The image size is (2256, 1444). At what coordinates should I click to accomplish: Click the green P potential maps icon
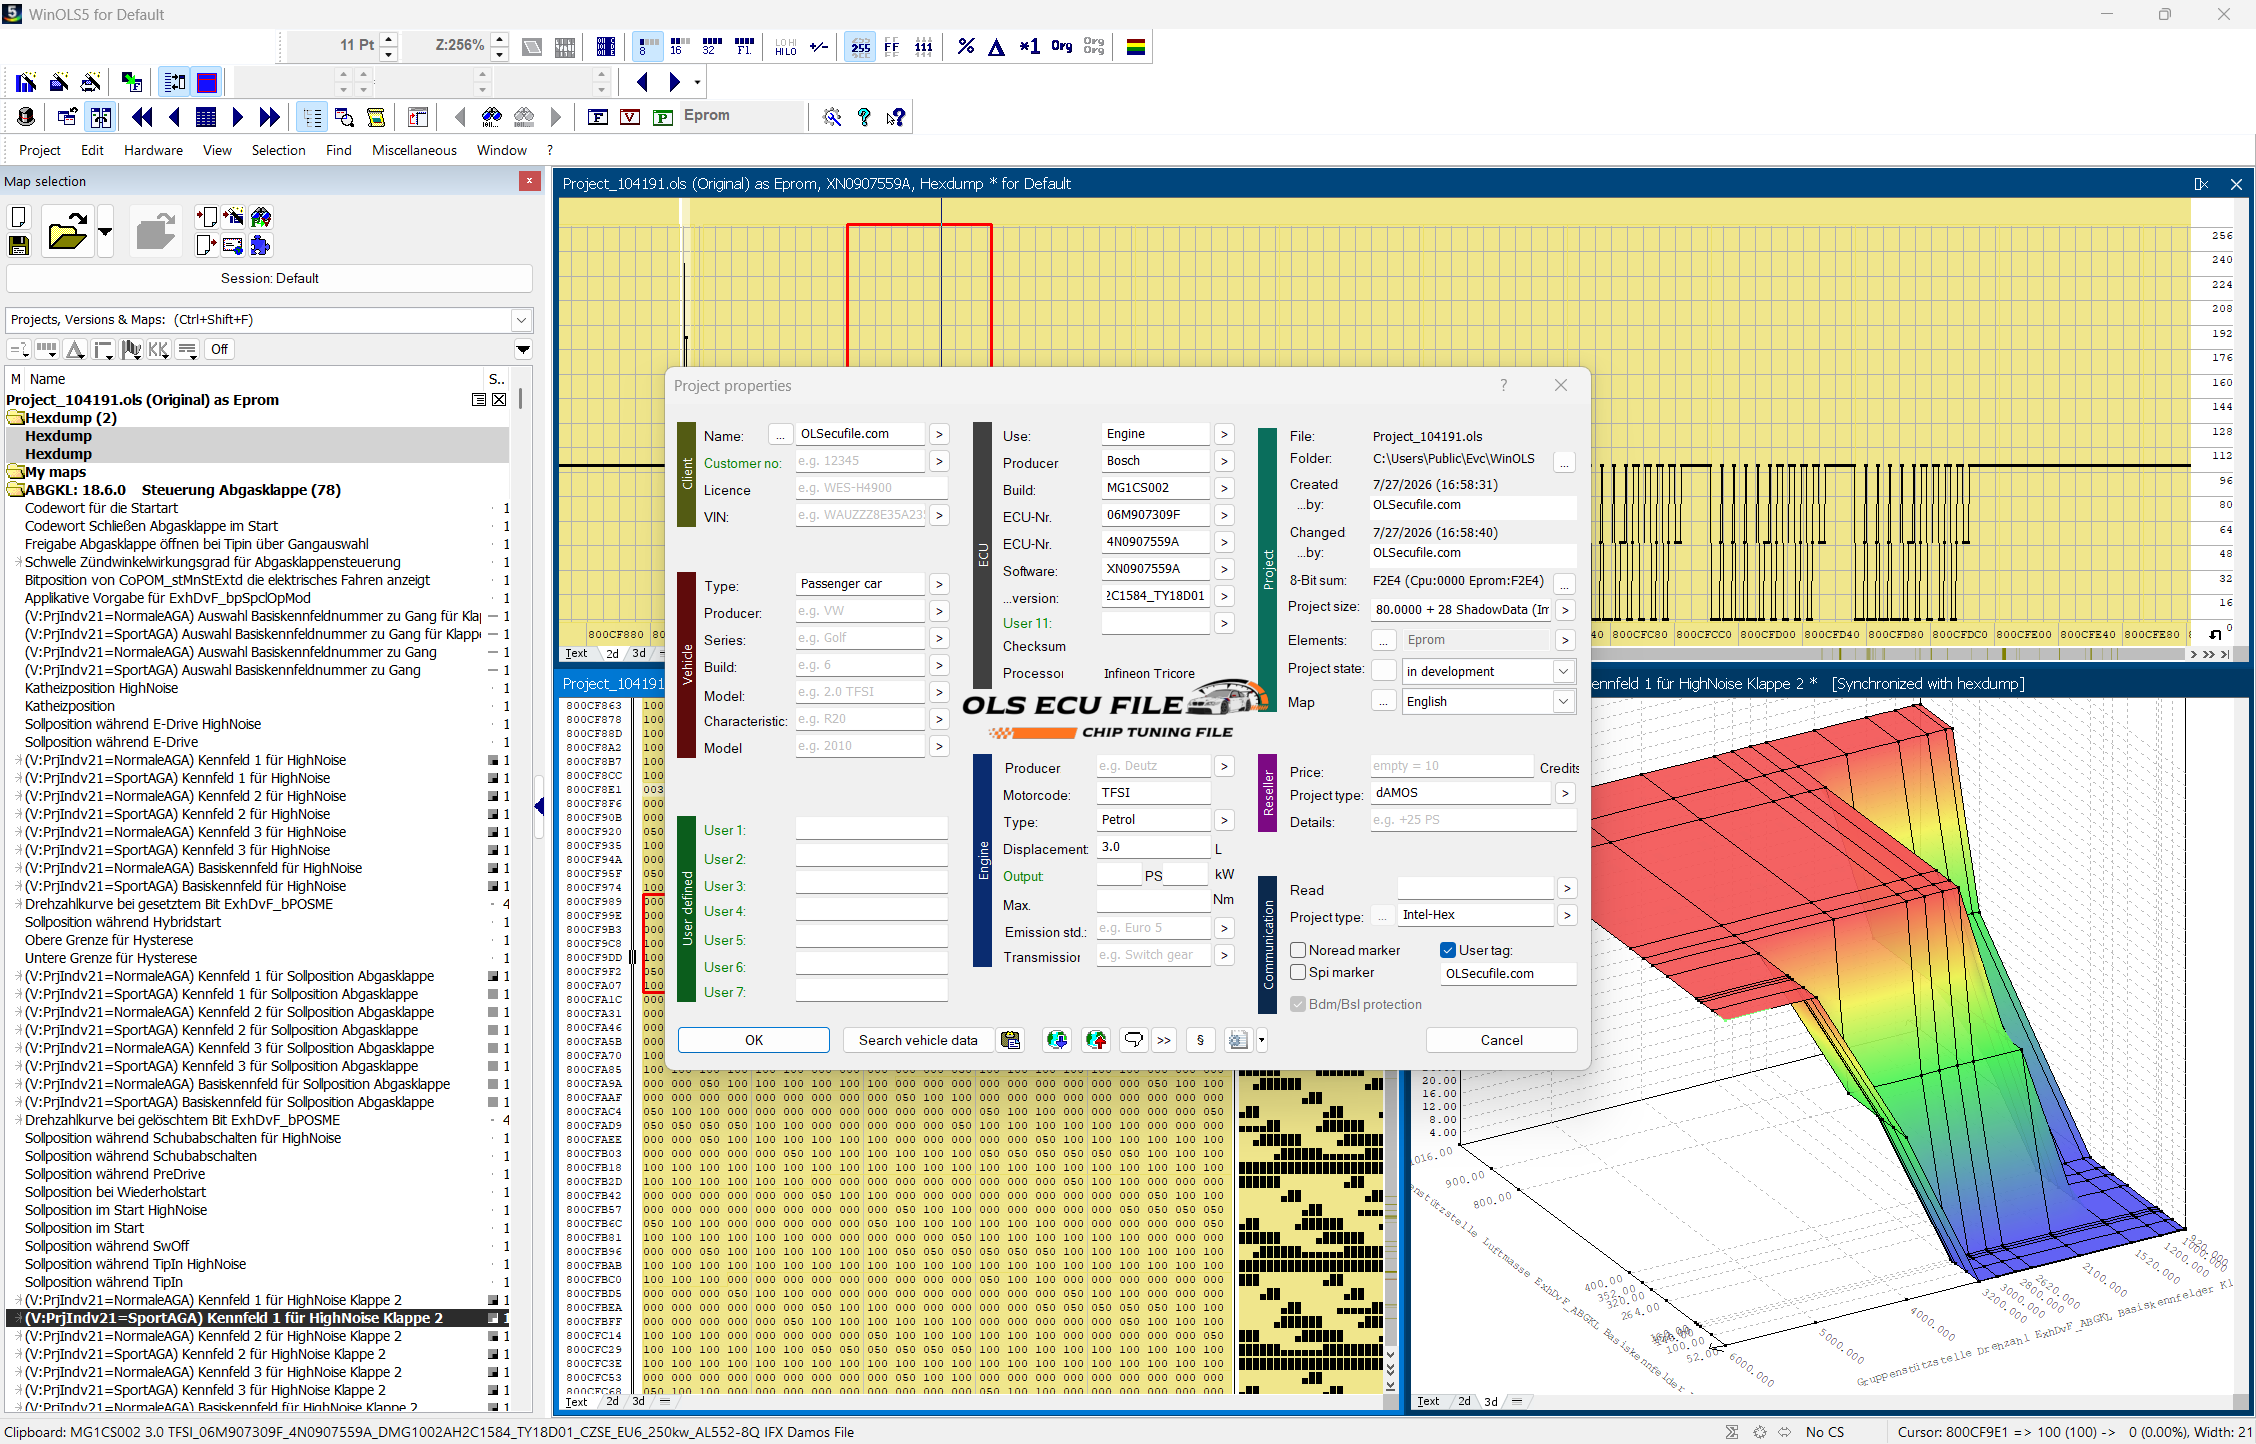pyautogui.click(x=662, y=117)
